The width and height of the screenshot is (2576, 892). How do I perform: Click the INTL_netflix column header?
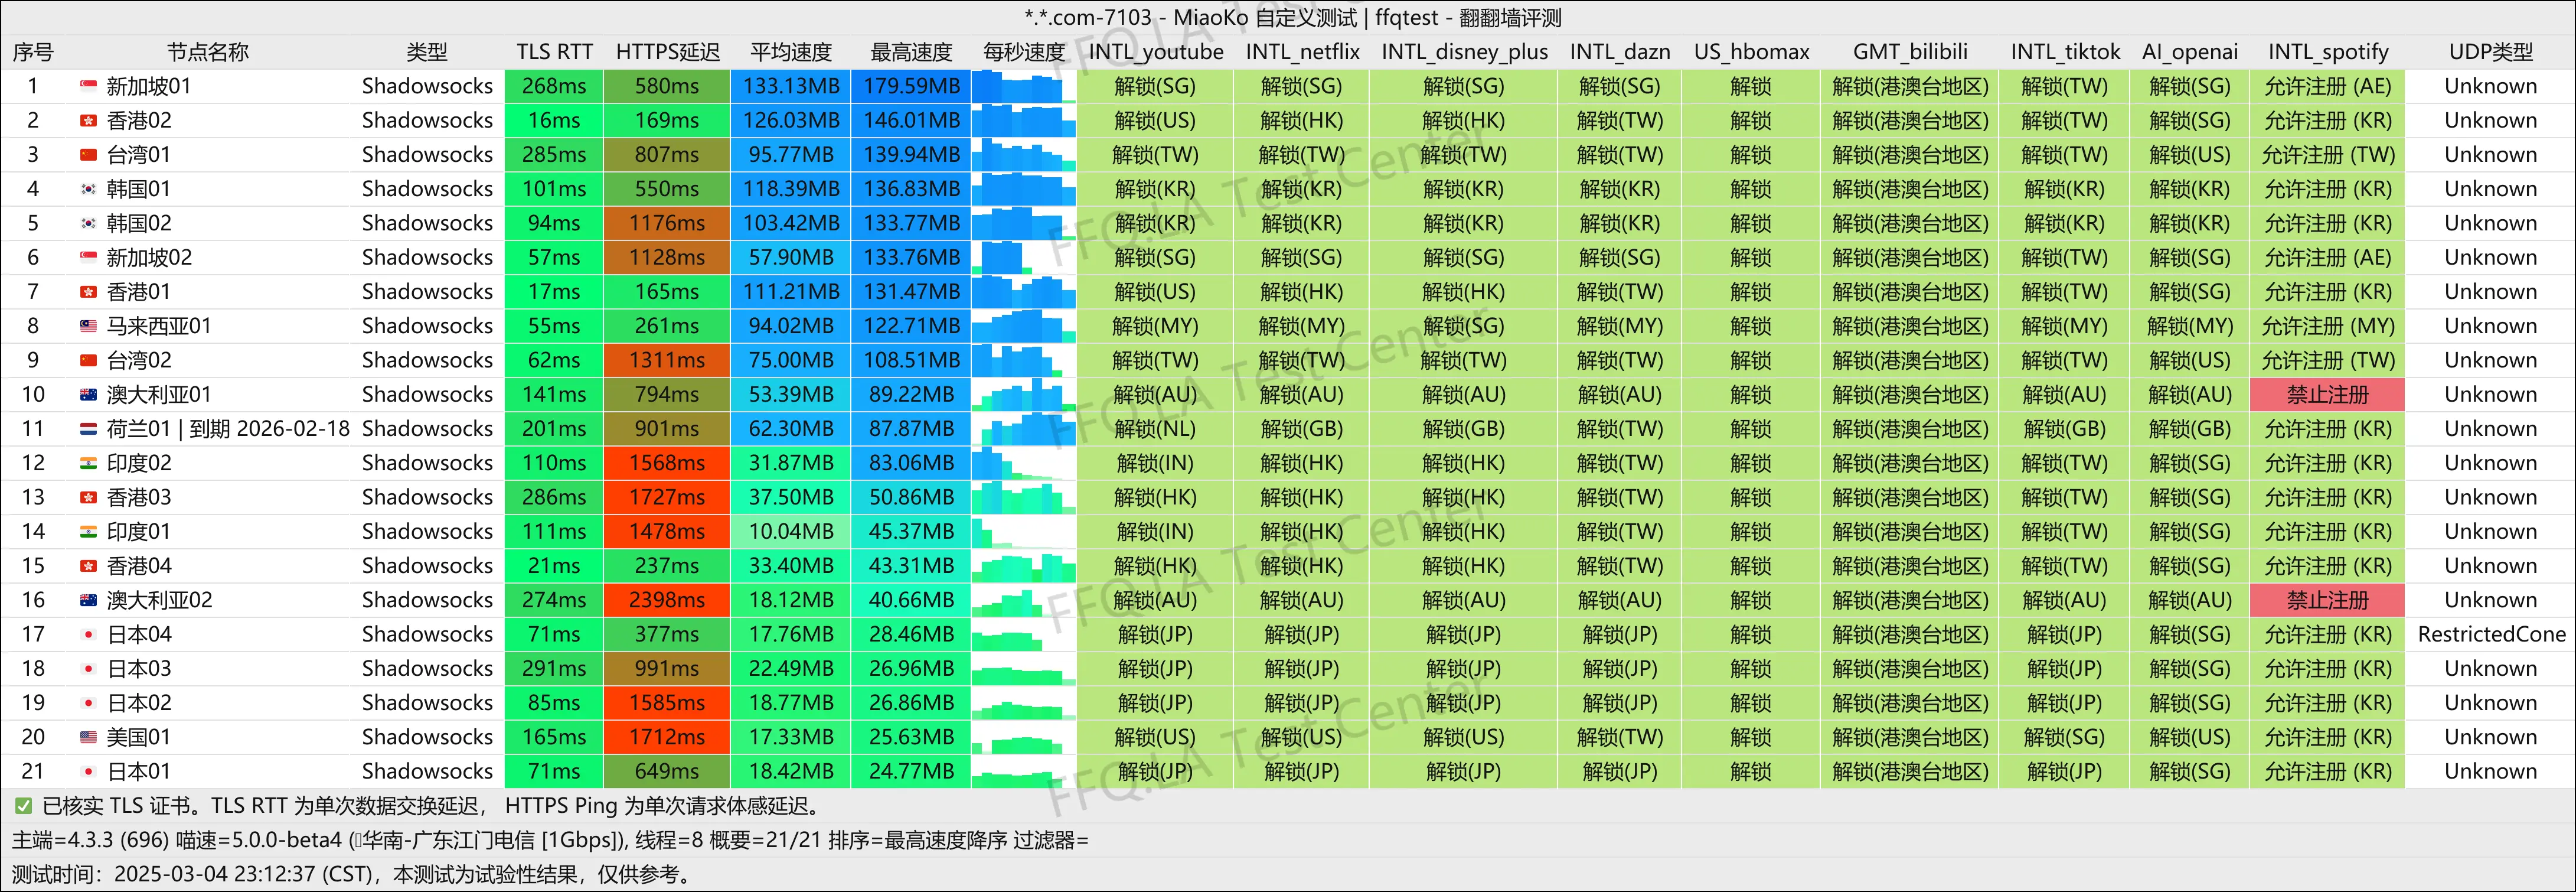(x=1302, y=52)
